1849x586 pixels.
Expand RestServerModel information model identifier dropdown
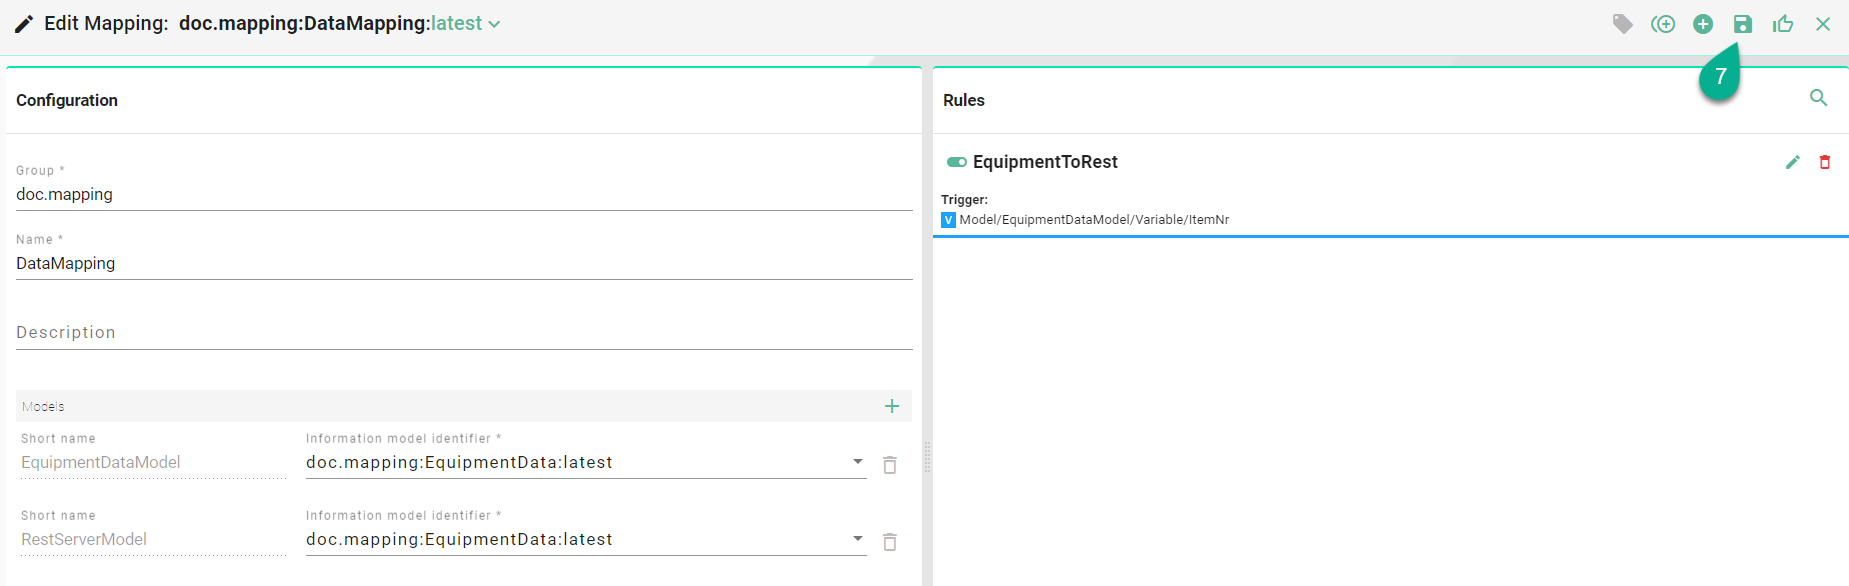tap(857, 539)
